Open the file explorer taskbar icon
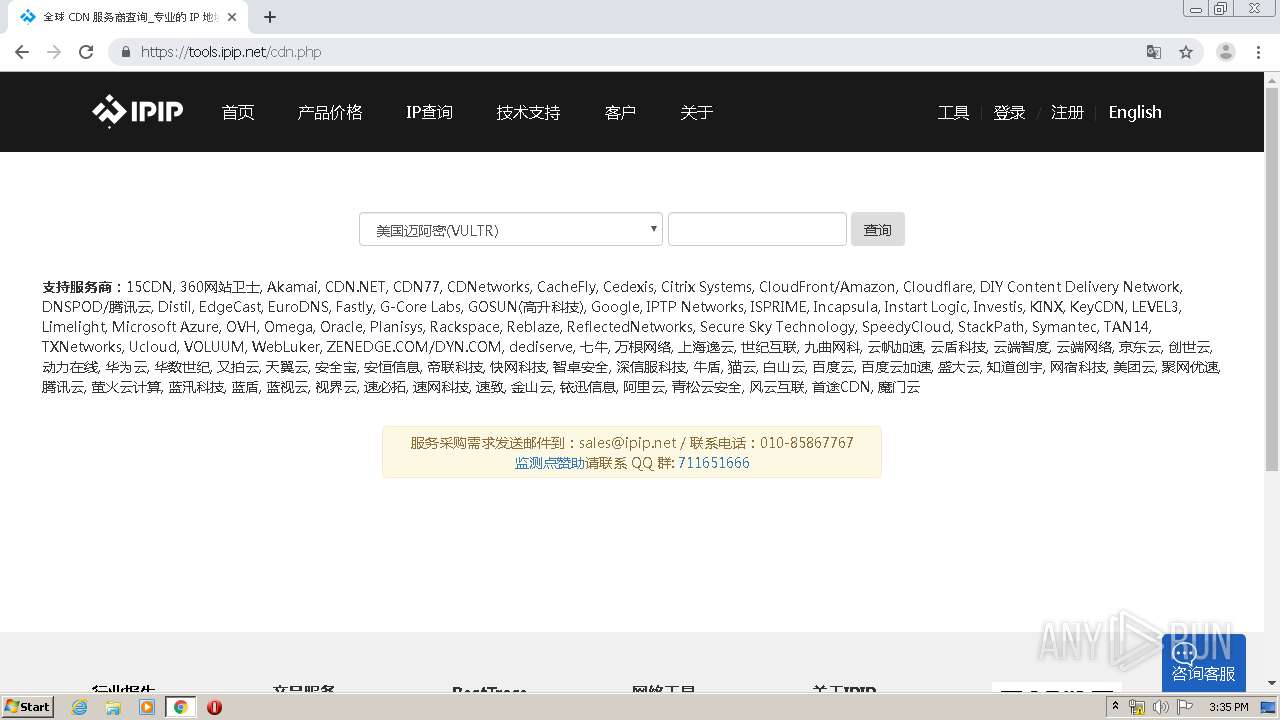 113,707
